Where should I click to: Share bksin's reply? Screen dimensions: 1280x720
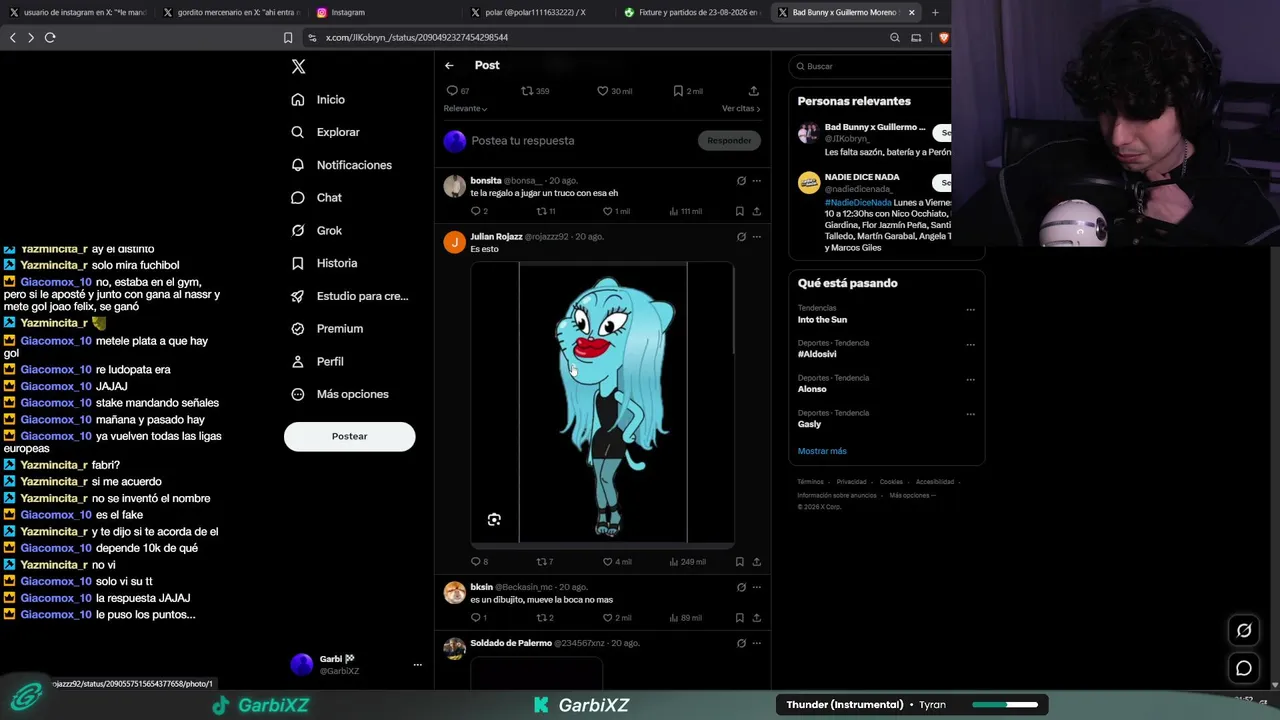coord(756,617)
